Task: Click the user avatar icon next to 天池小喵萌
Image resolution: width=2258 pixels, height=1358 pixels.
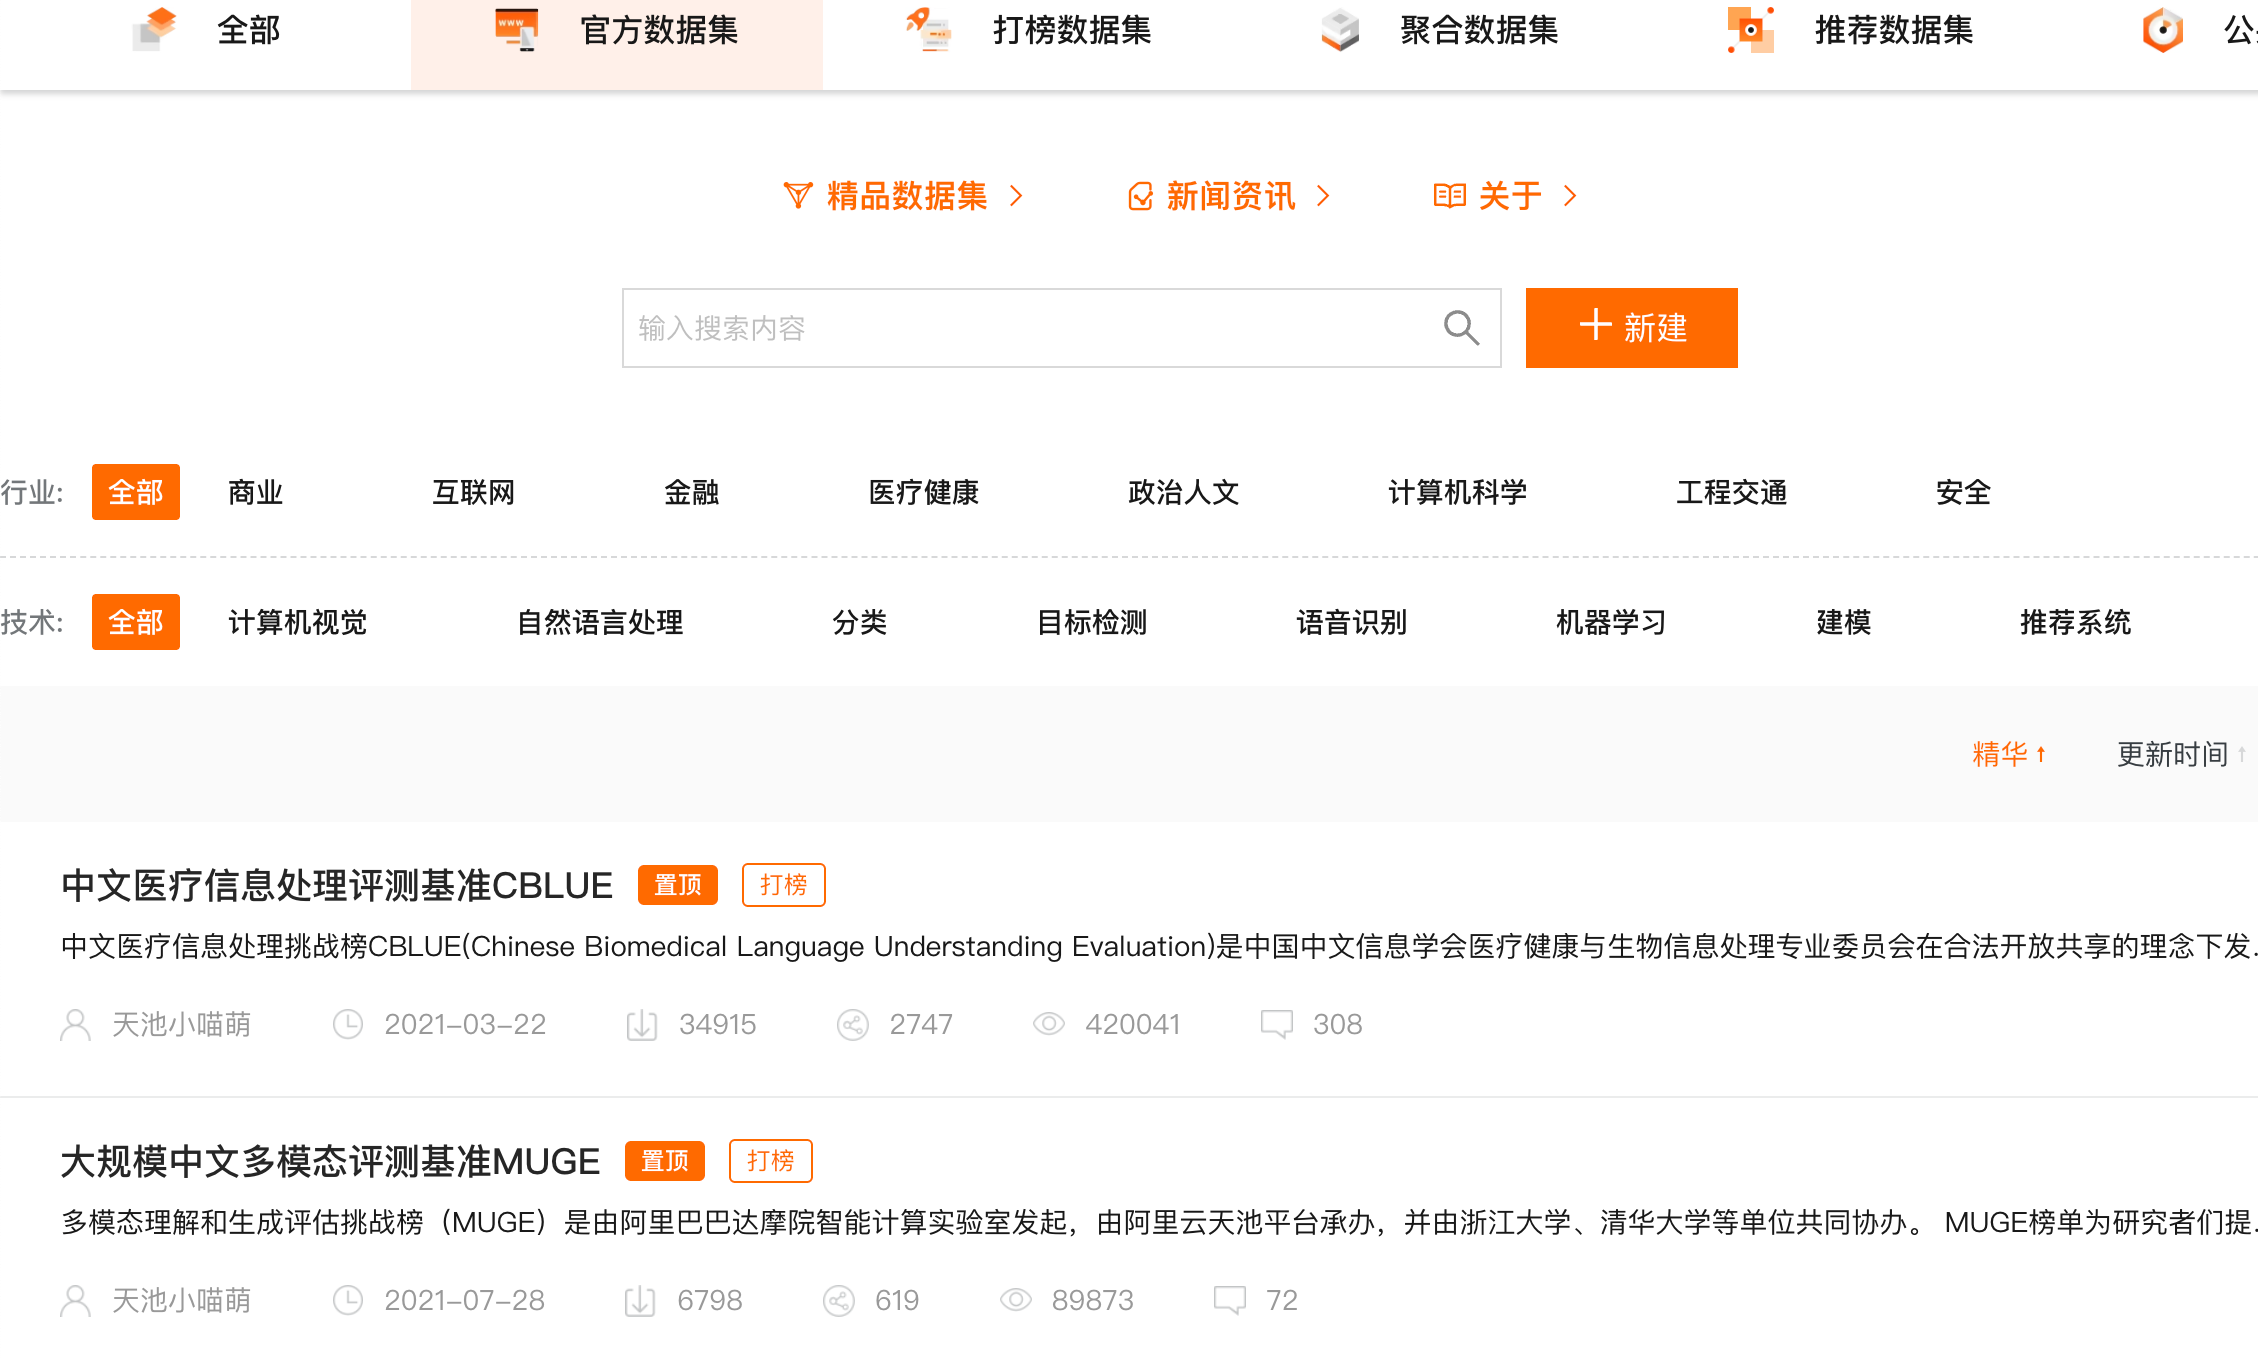Action: tap(76, 1024)
